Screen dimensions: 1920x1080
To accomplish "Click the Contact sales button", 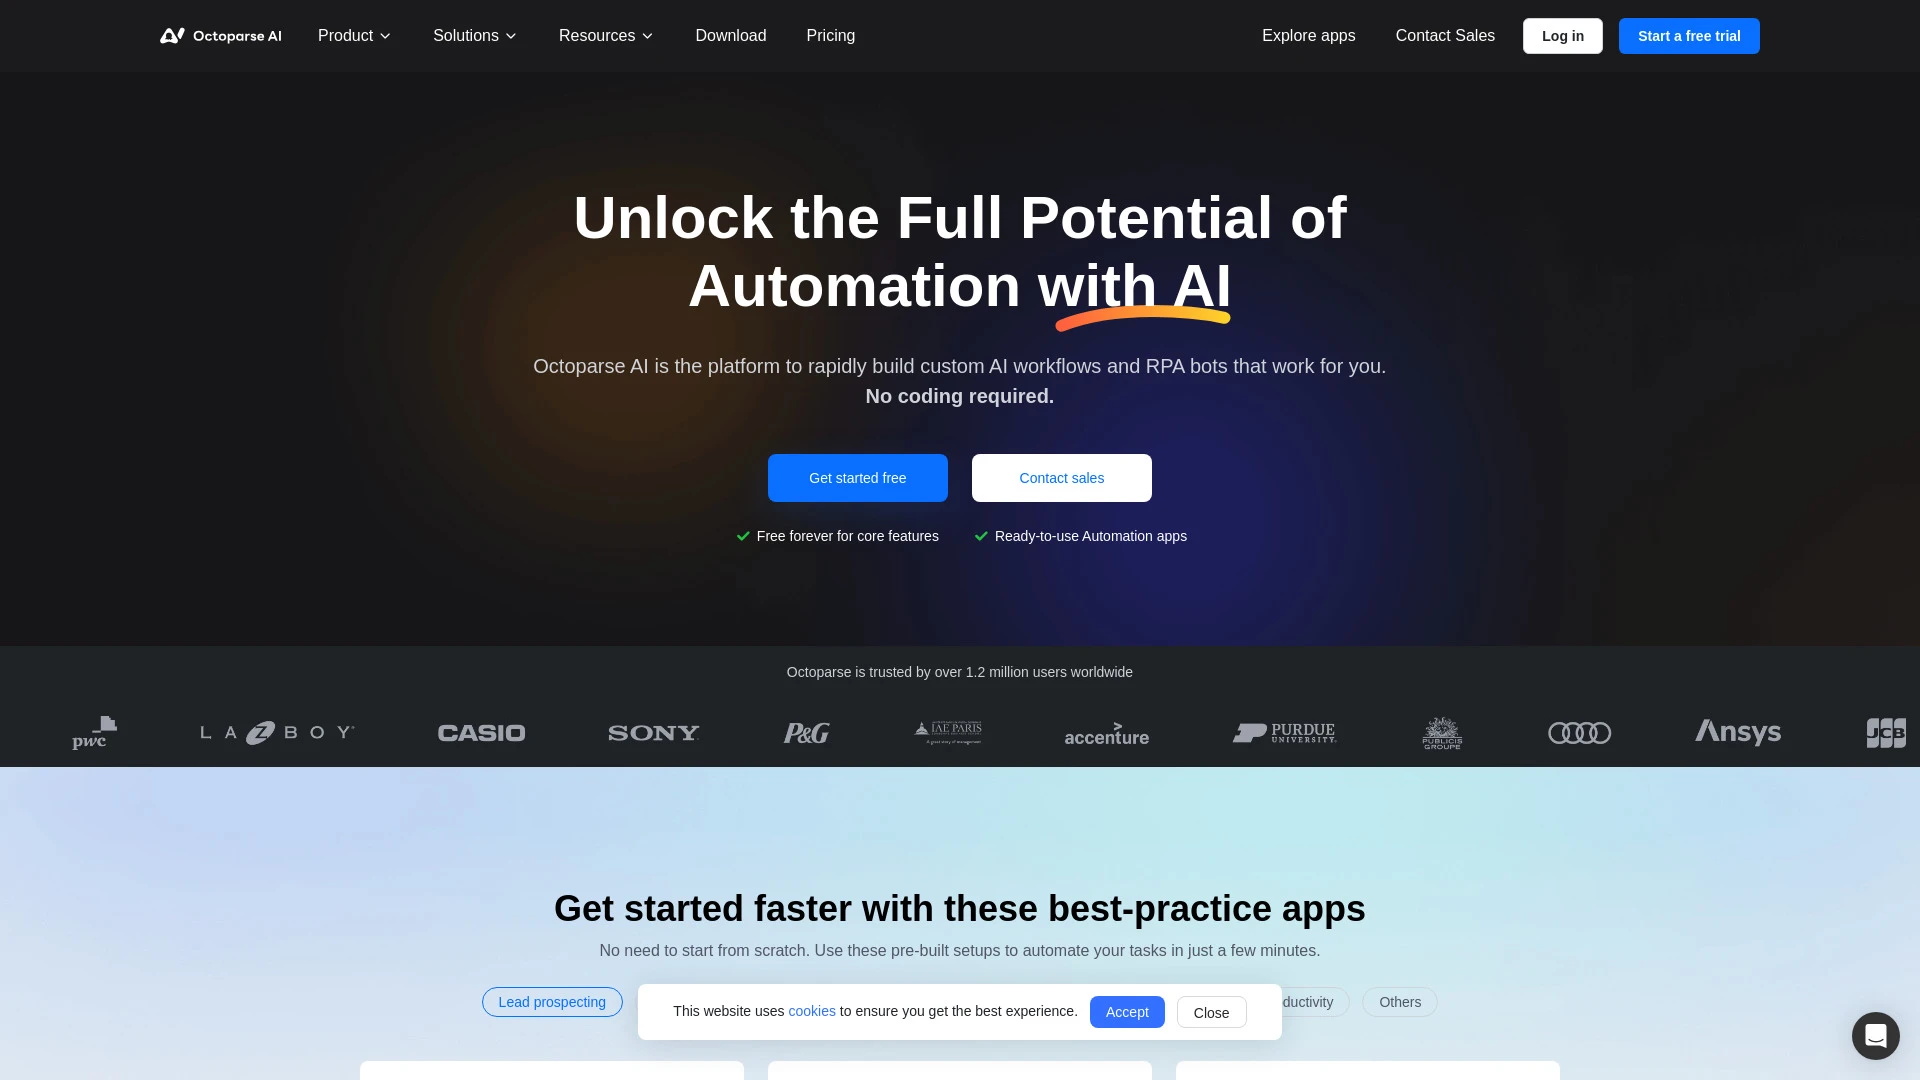I will 1062,477.
